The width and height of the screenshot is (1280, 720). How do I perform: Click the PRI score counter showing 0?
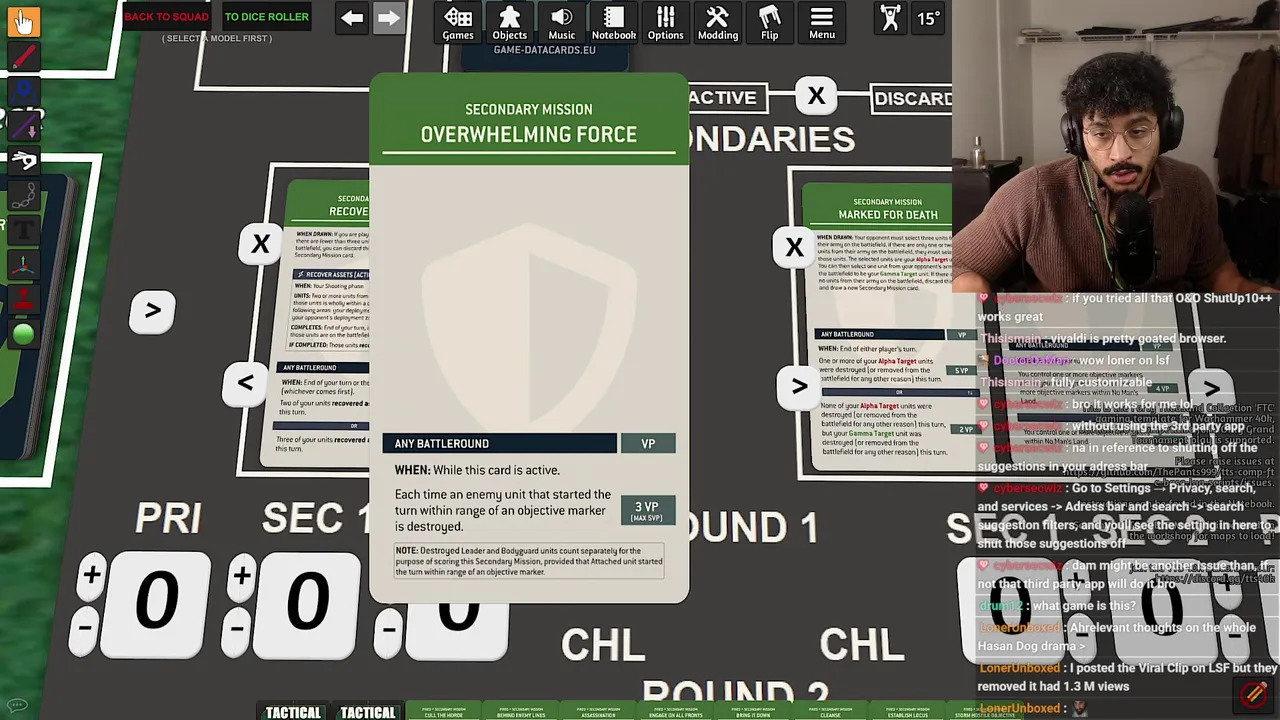[156, 602]
